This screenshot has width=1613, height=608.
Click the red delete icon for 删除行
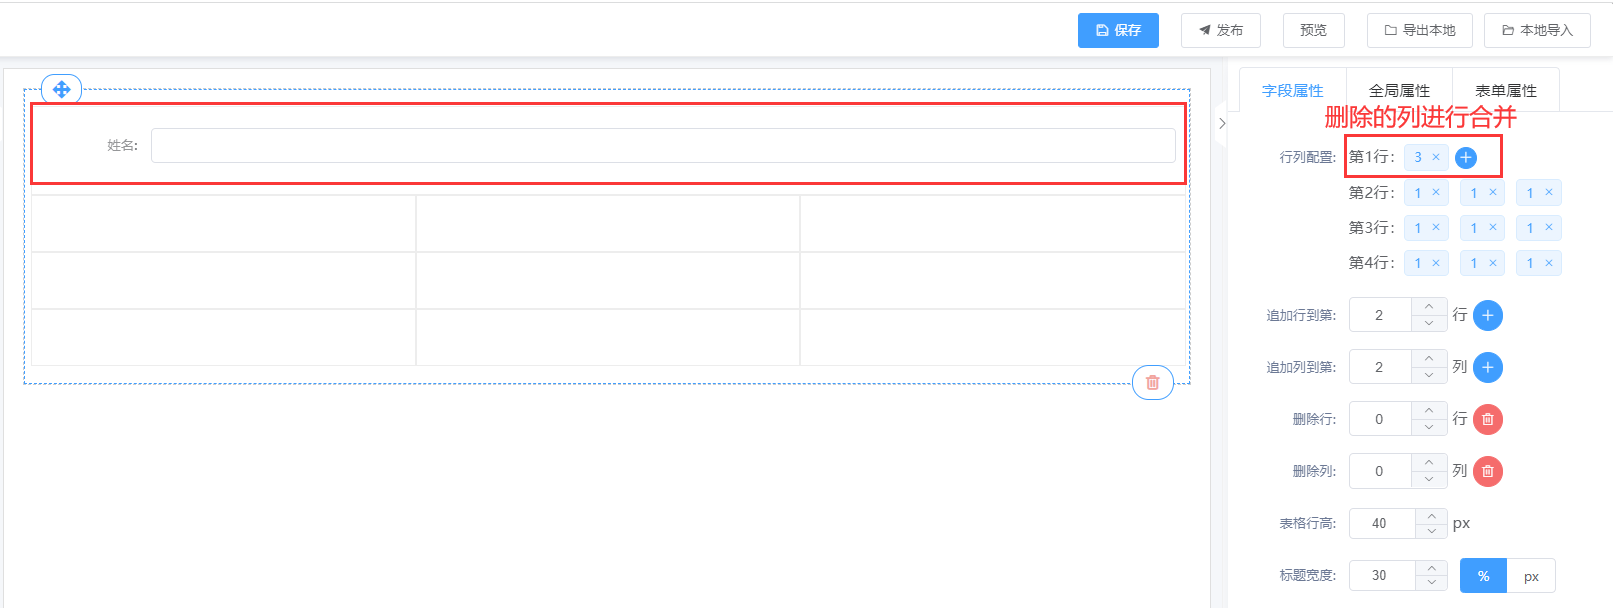tap(1488, 419)
